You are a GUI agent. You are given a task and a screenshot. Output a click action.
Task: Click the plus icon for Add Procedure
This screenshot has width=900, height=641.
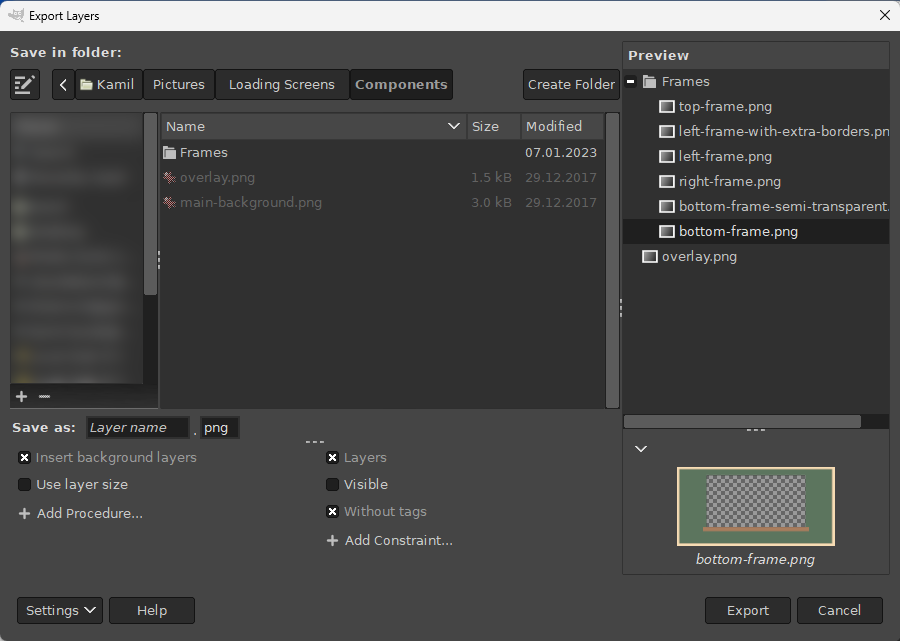(24, 514)
